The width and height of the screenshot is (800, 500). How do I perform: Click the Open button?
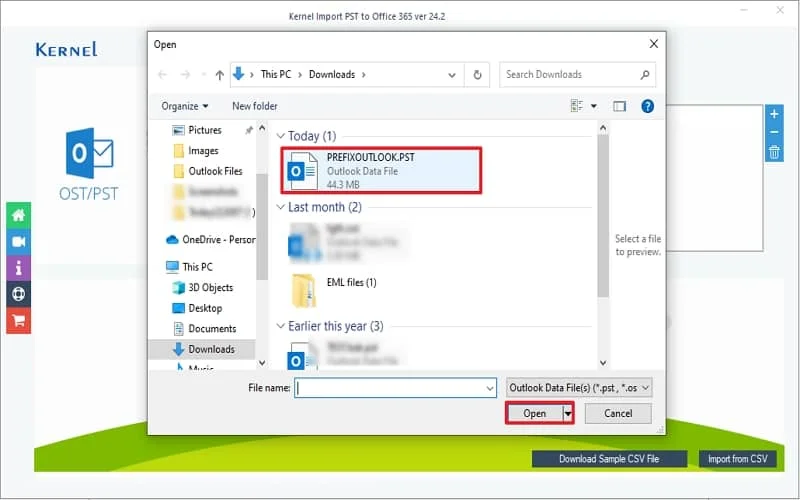[535, 414]
